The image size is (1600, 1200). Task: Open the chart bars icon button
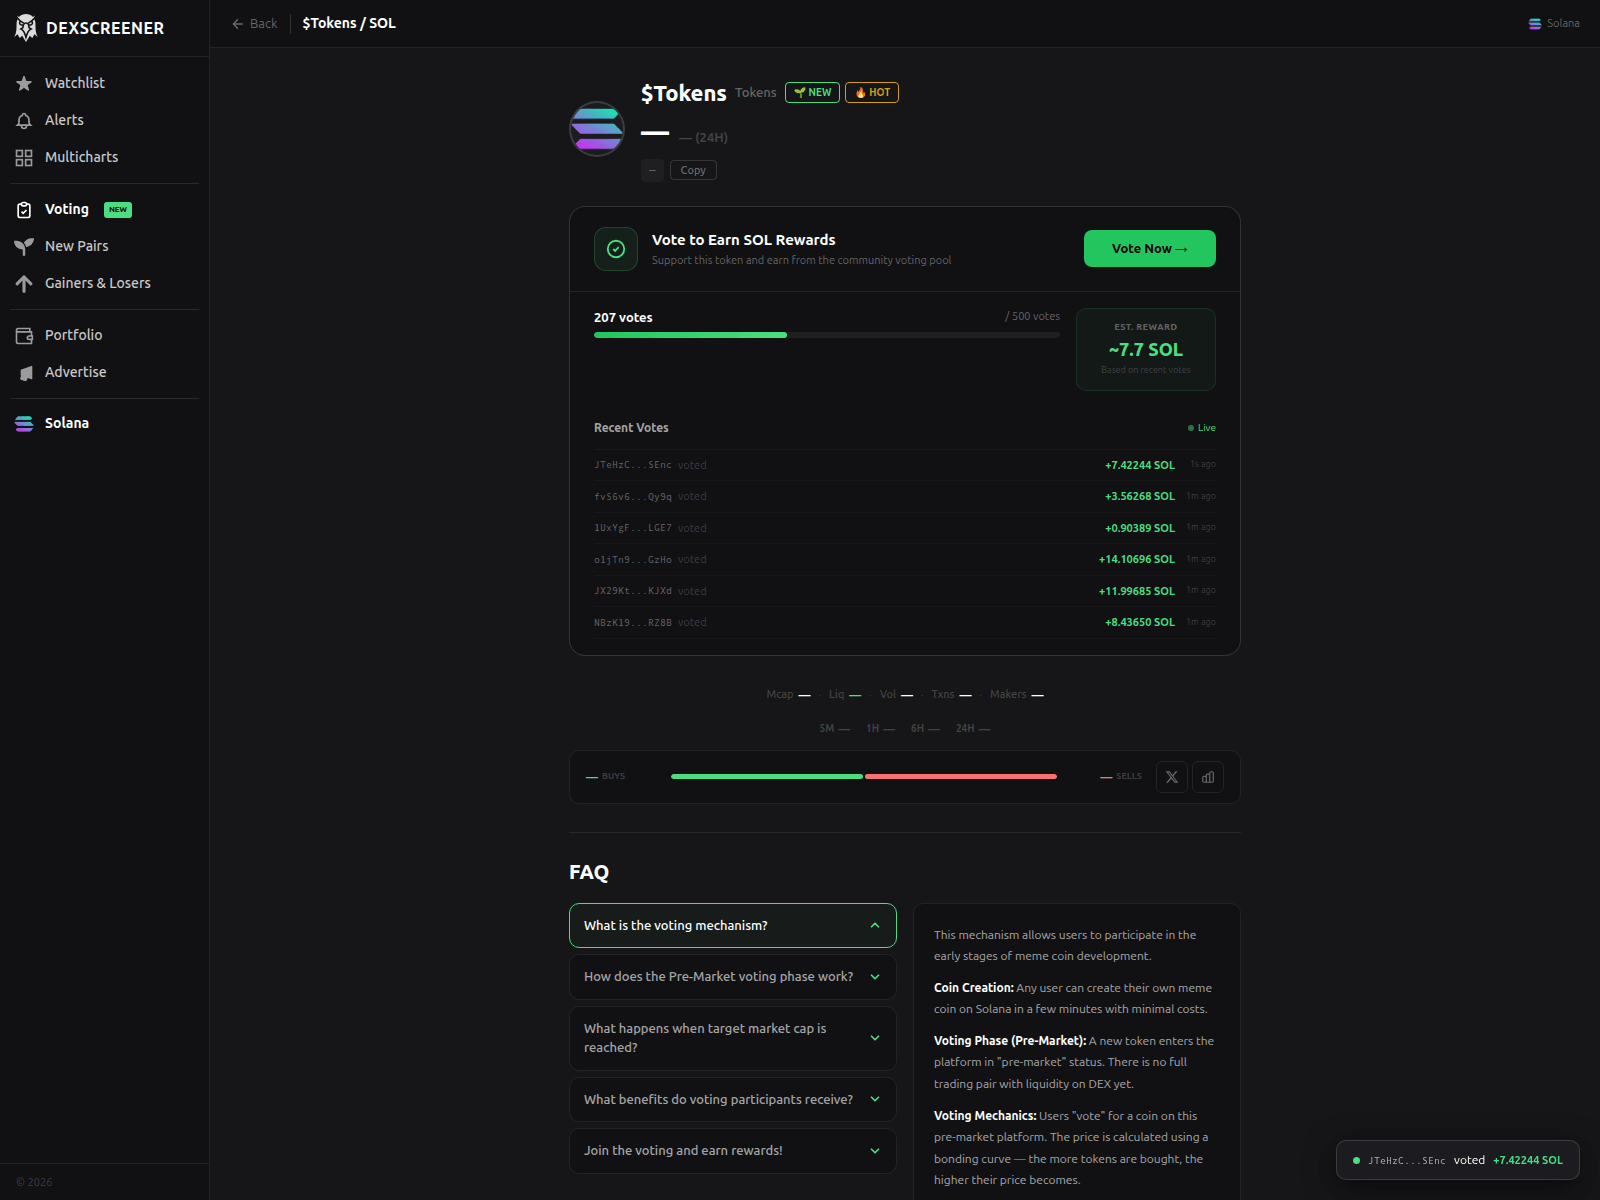coord(1208,777)
